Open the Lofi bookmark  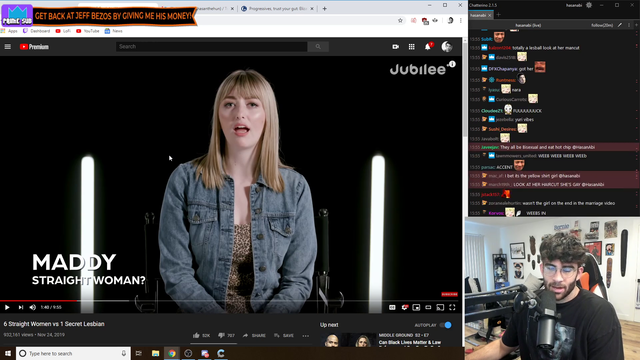click(x=63, y=31)
